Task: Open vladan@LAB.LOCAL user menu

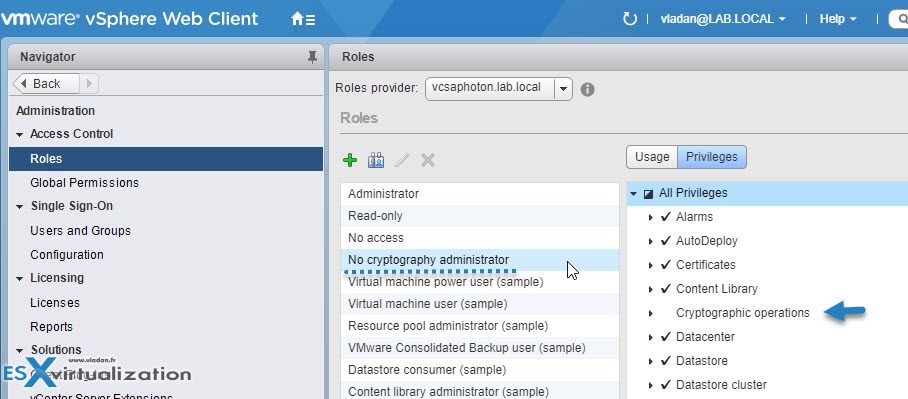Action: point(723,19)
